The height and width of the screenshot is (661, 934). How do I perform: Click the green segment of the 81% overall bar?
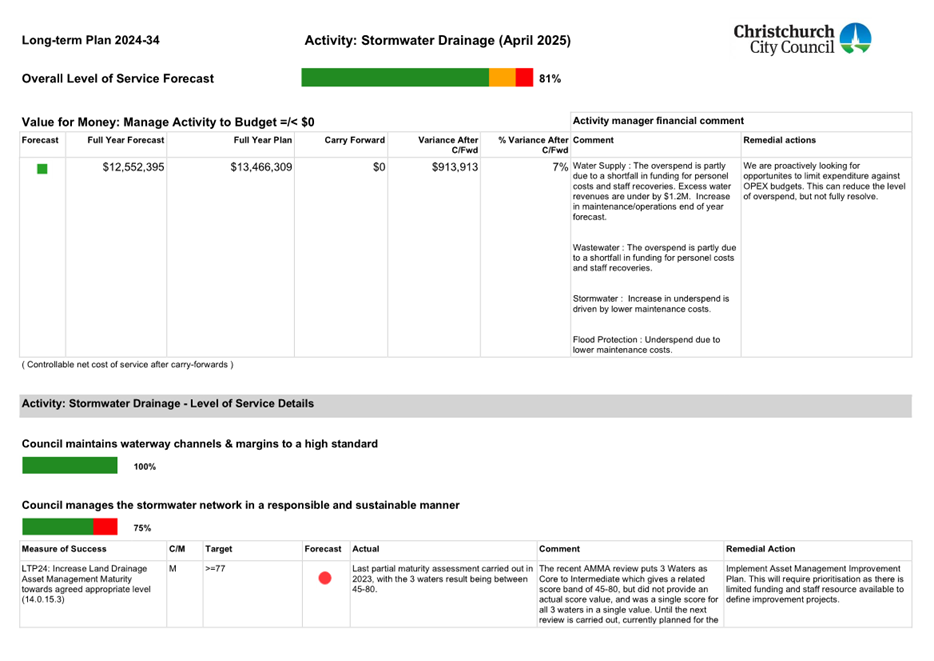coord(395,78)
